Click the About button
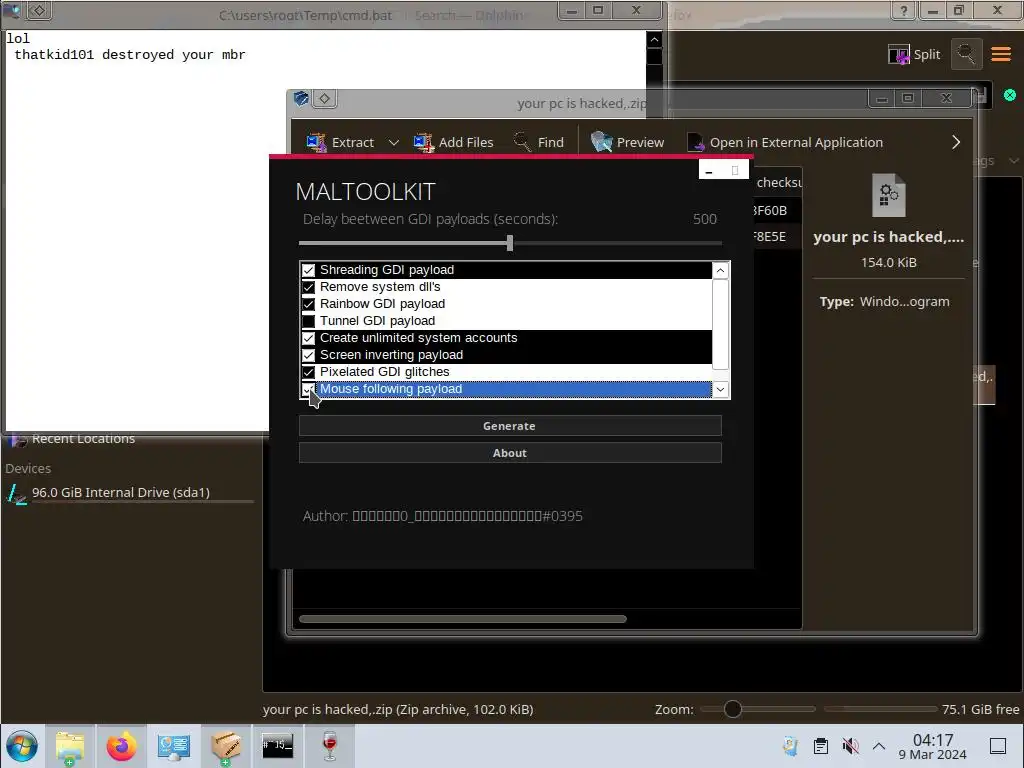This screenshot has height=768, width=1024. click(510, 453)
